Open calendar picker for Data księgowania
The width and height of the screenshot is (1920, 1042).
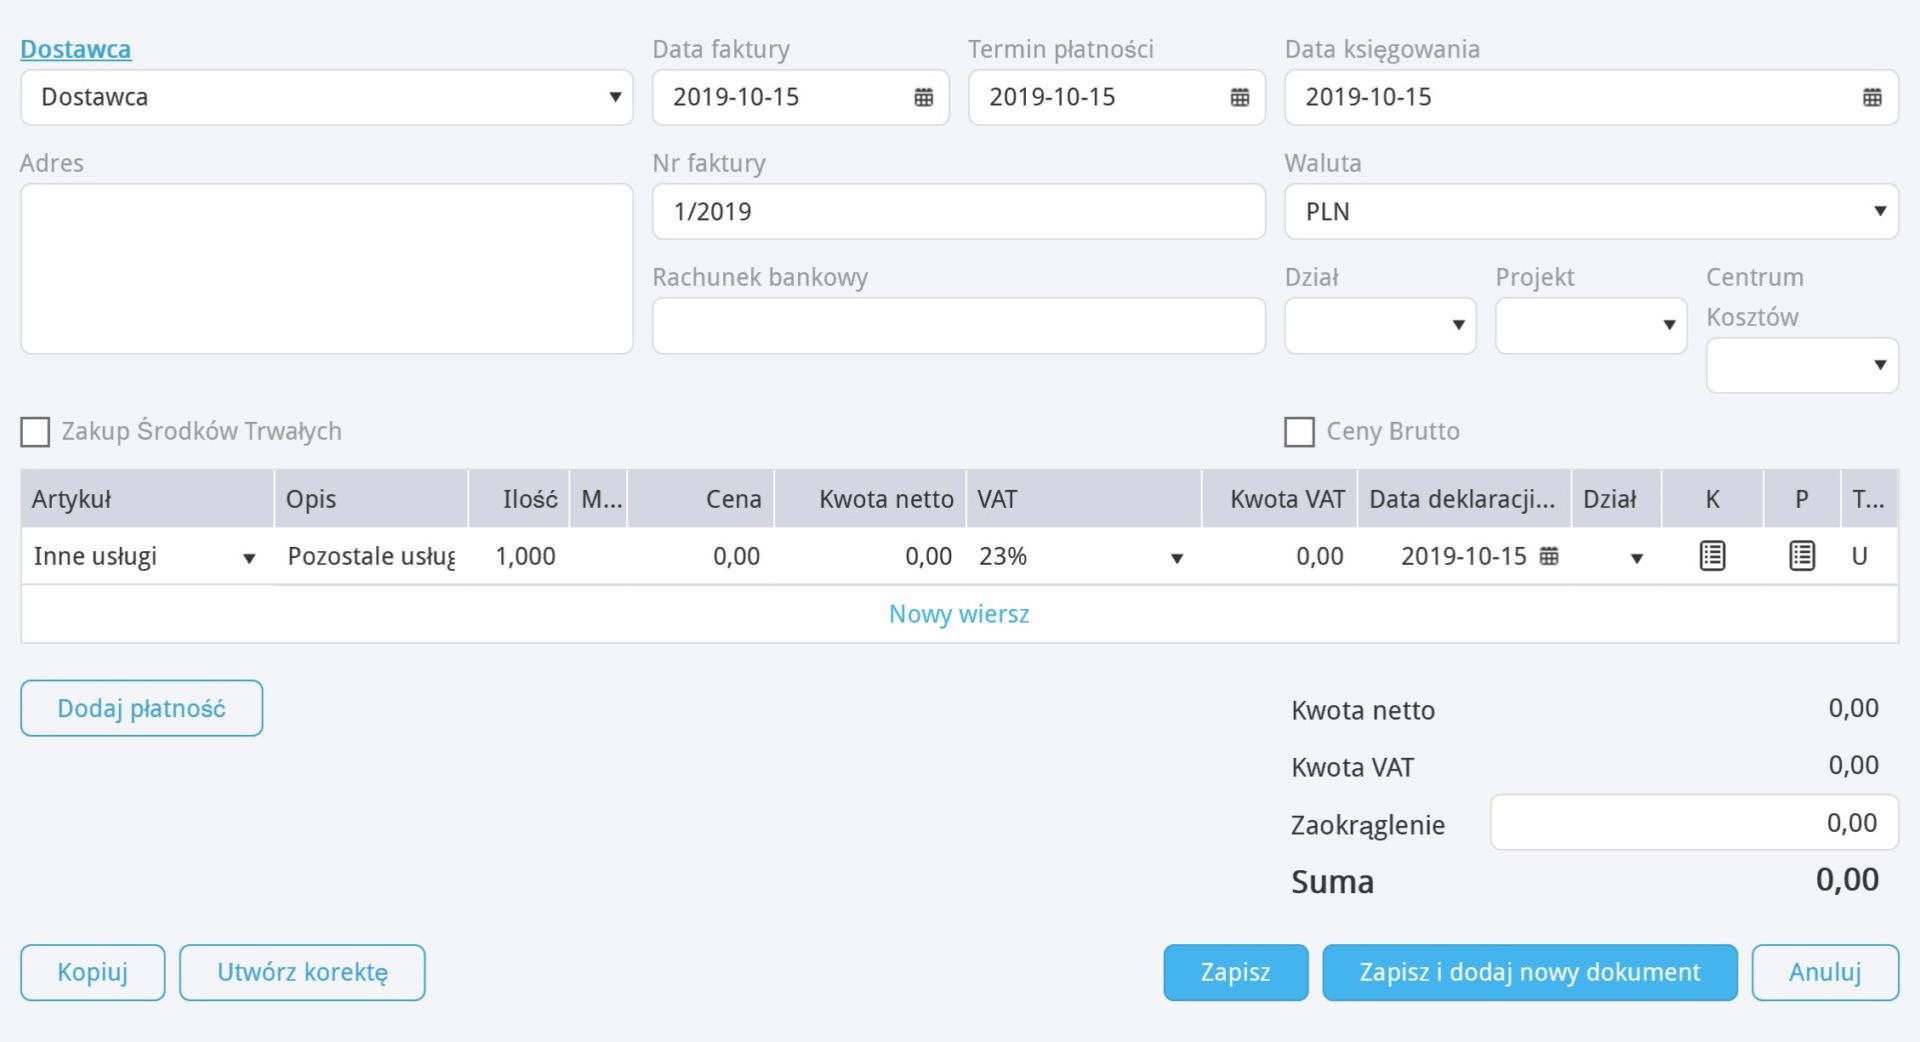1871,97
